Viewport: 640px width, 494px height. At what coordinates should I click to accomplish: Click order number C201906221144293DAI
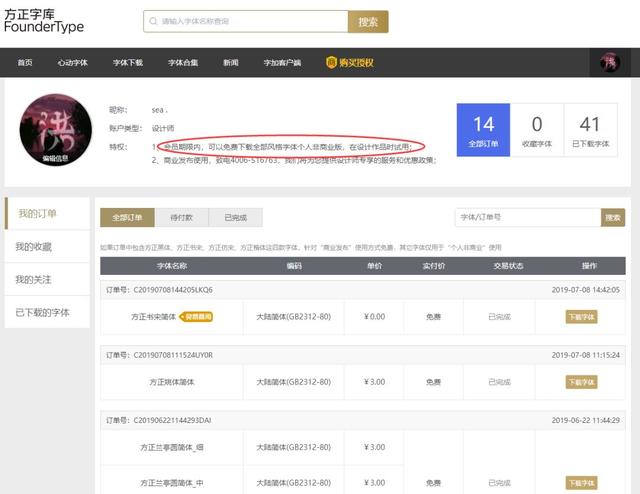172,420
